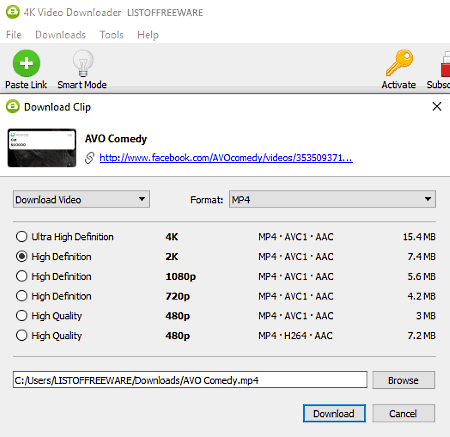Click the Paste Link green plus icon

[x=26, y=63]
